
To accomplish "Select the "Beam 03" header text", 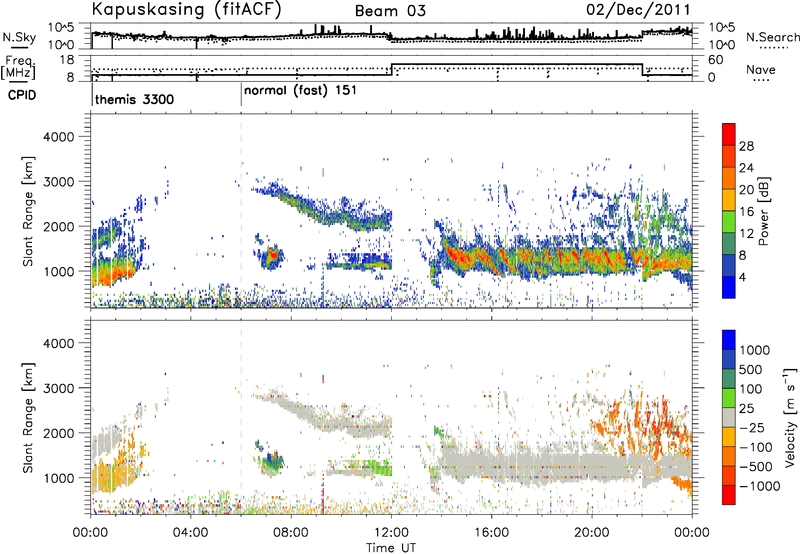I will 390,11.
